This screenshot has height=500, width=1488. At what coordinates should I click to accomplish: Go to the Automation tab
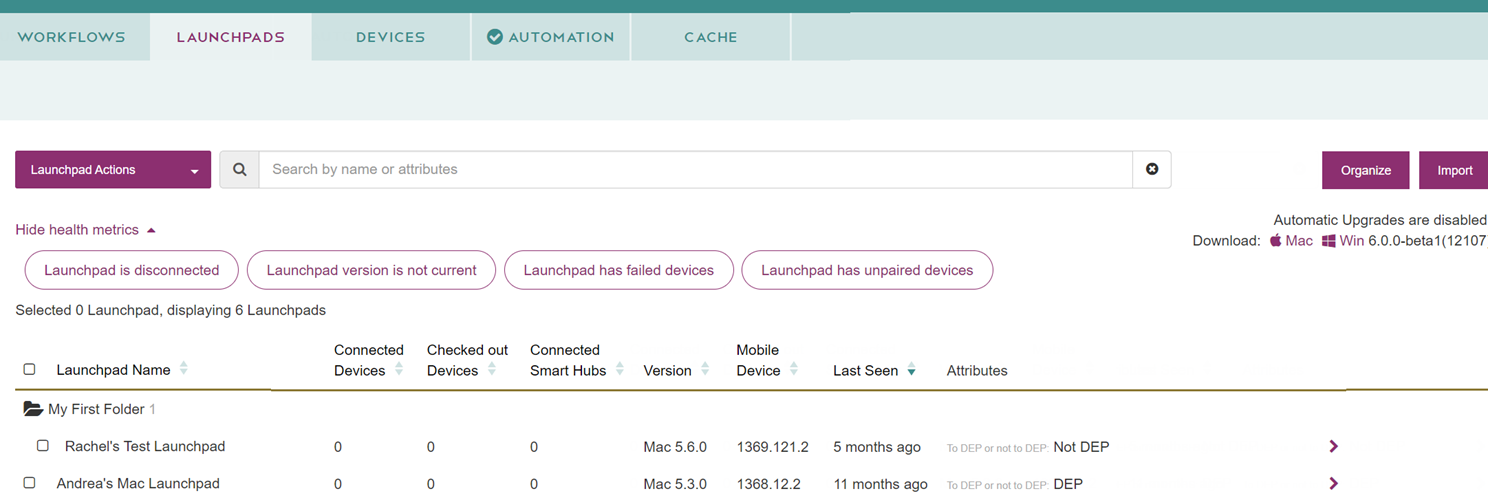[x=550, y=37]
